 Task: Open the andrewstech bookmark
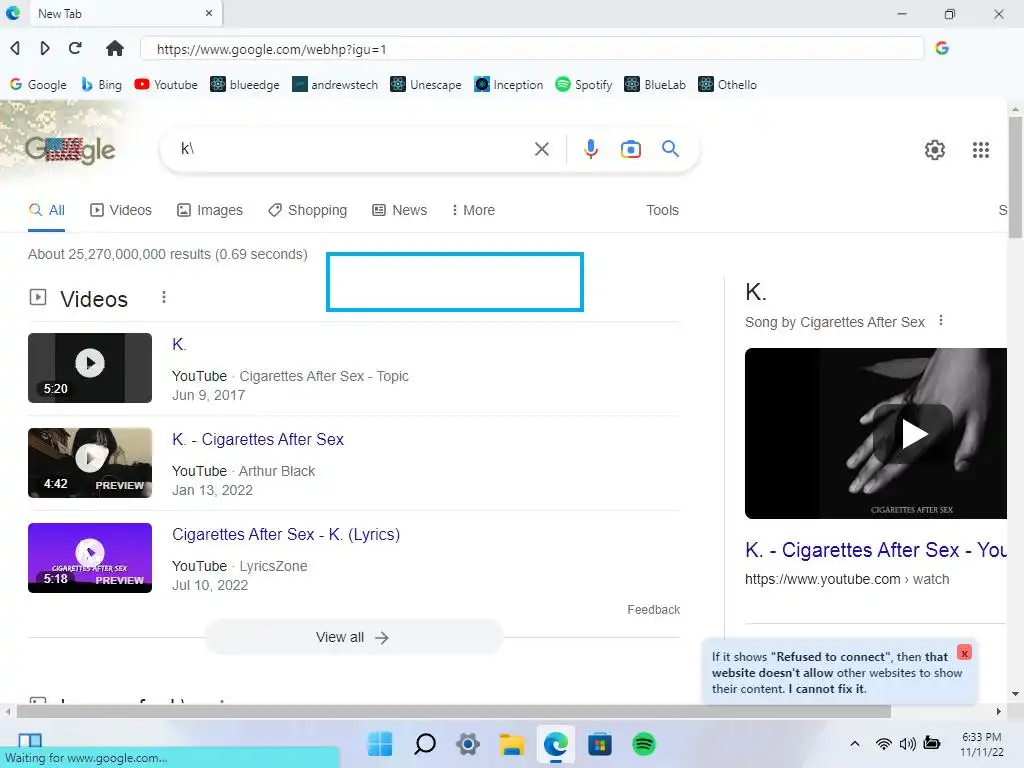click(x=335, y=85)
